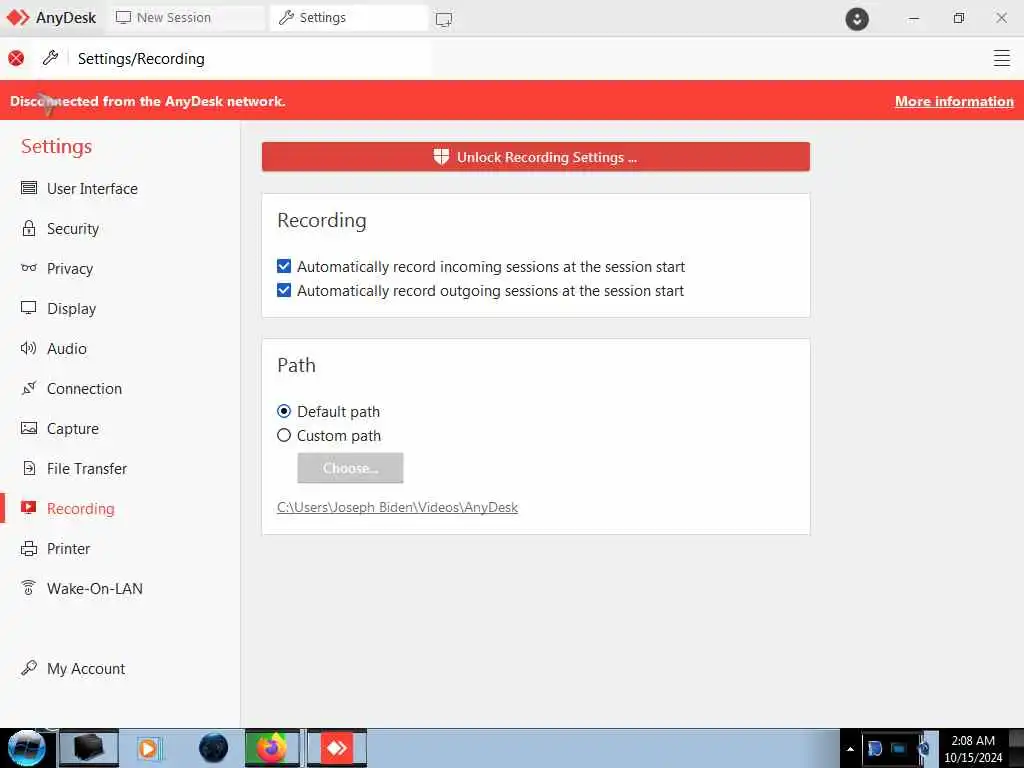The width and height of the screenshot is (1024, 768).
Task: Click the Privacy glasses icon
Action: (x=29, y=268)
